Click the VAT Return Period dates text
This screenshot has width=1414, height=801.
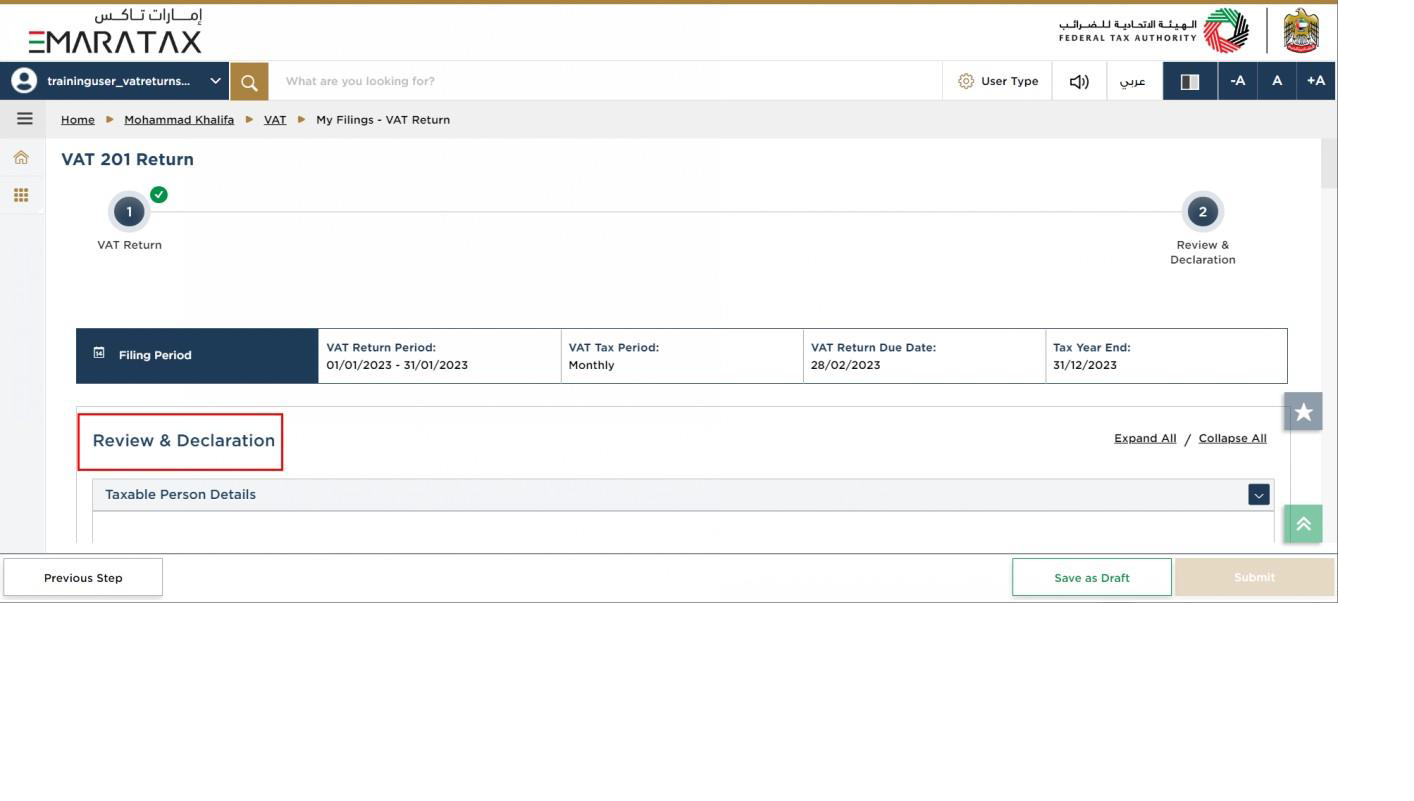click(x=397, y=365)
